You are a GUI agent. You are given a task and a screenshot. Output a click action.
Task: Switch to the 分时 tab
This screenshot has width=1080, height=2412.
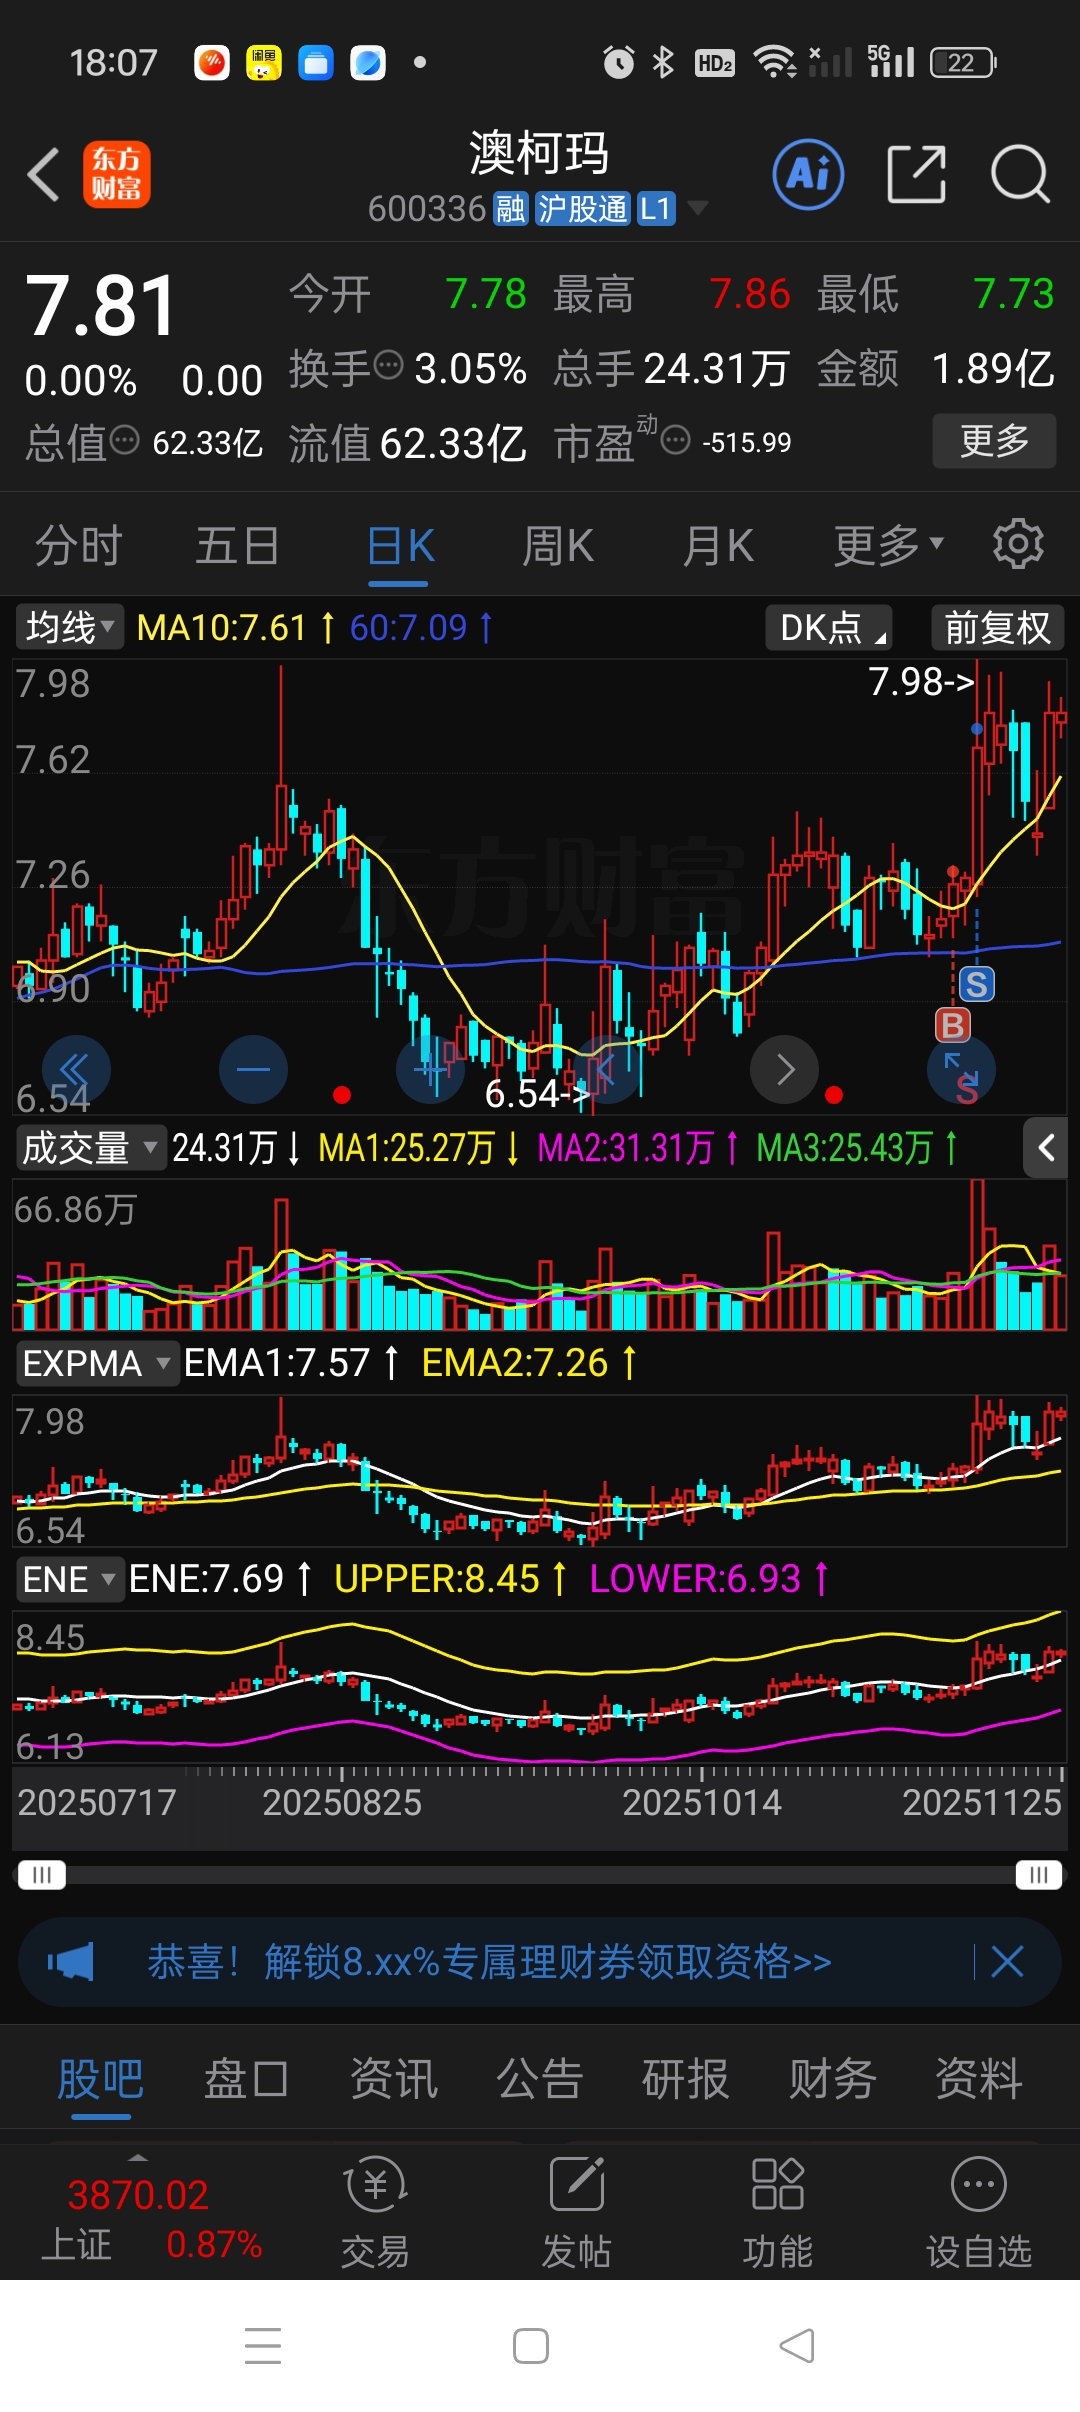point(78,546)
